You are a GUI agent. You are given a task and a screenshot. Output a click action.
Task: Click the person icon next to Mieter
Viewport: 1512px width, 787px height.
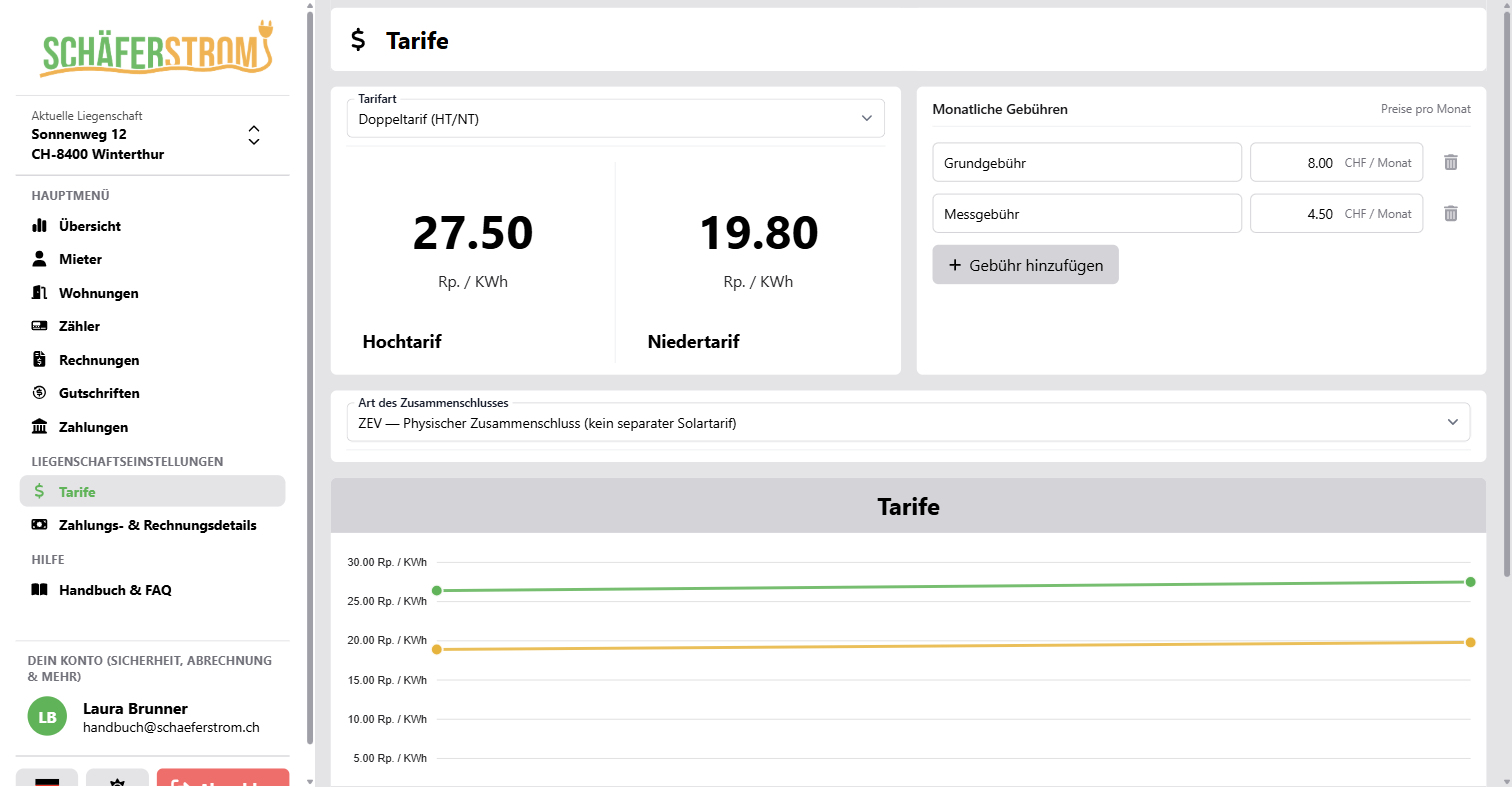point(40,259)
